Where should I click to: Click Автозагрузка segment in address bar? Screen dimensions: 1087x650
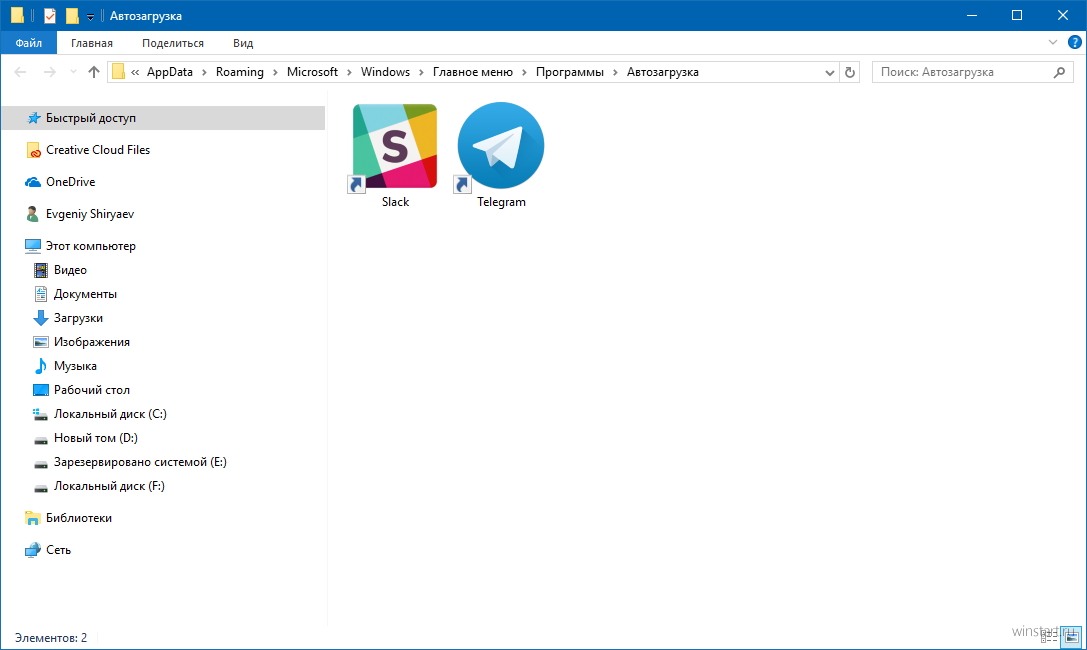[663, 72]
